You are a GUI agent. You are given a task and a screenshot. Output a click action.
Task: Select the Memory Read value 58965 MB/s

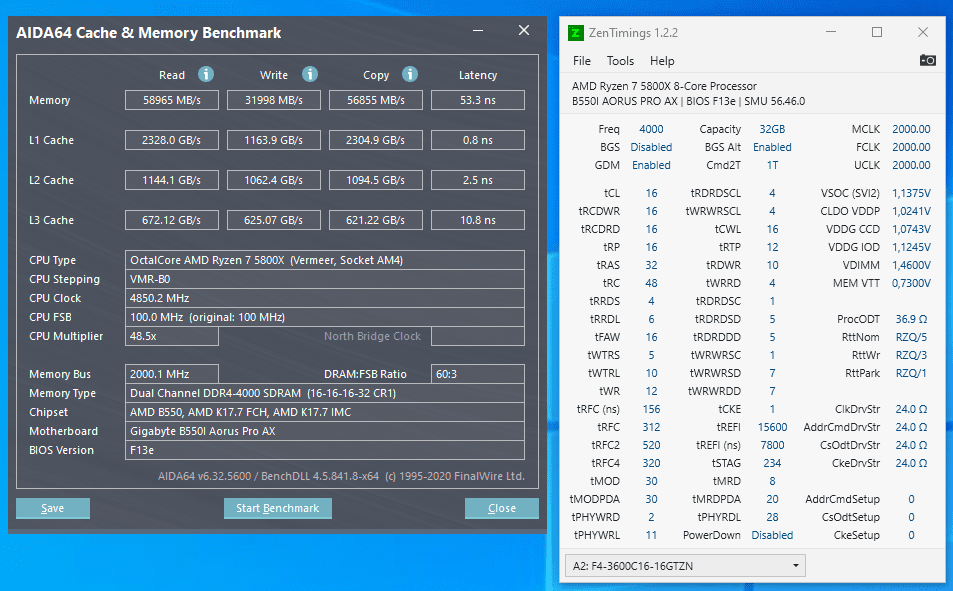(x=172, y=100)
